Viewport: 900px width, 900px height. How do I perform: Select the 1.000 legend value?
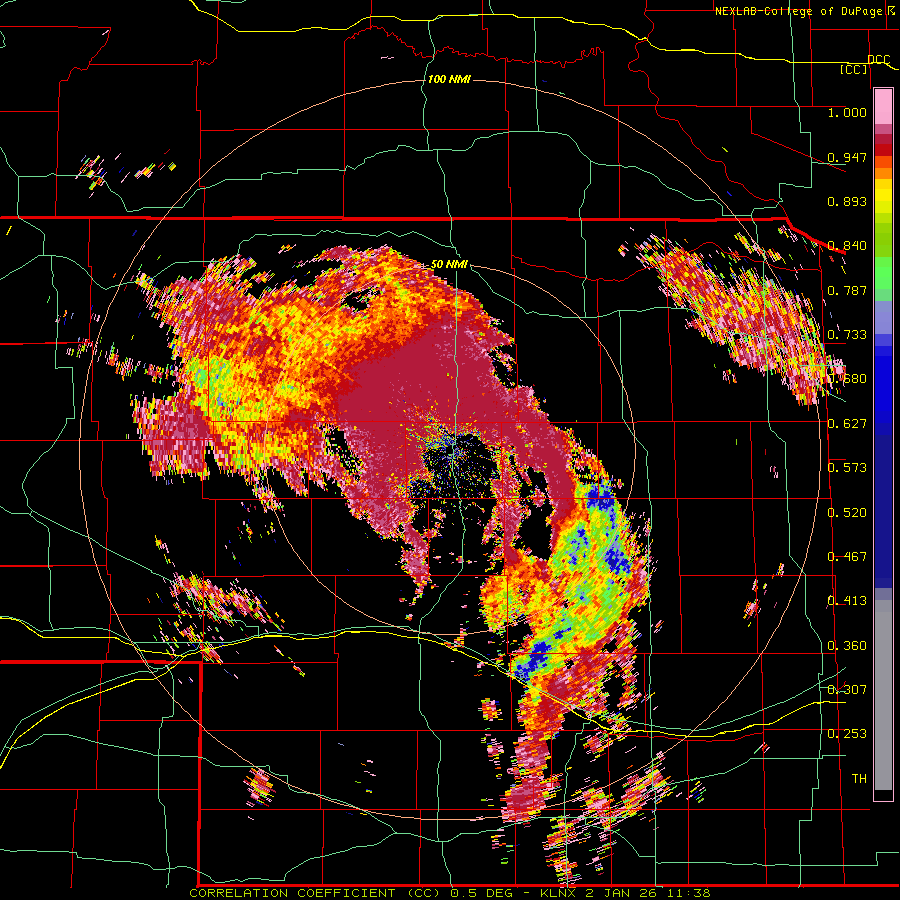[x=847, y=112]
